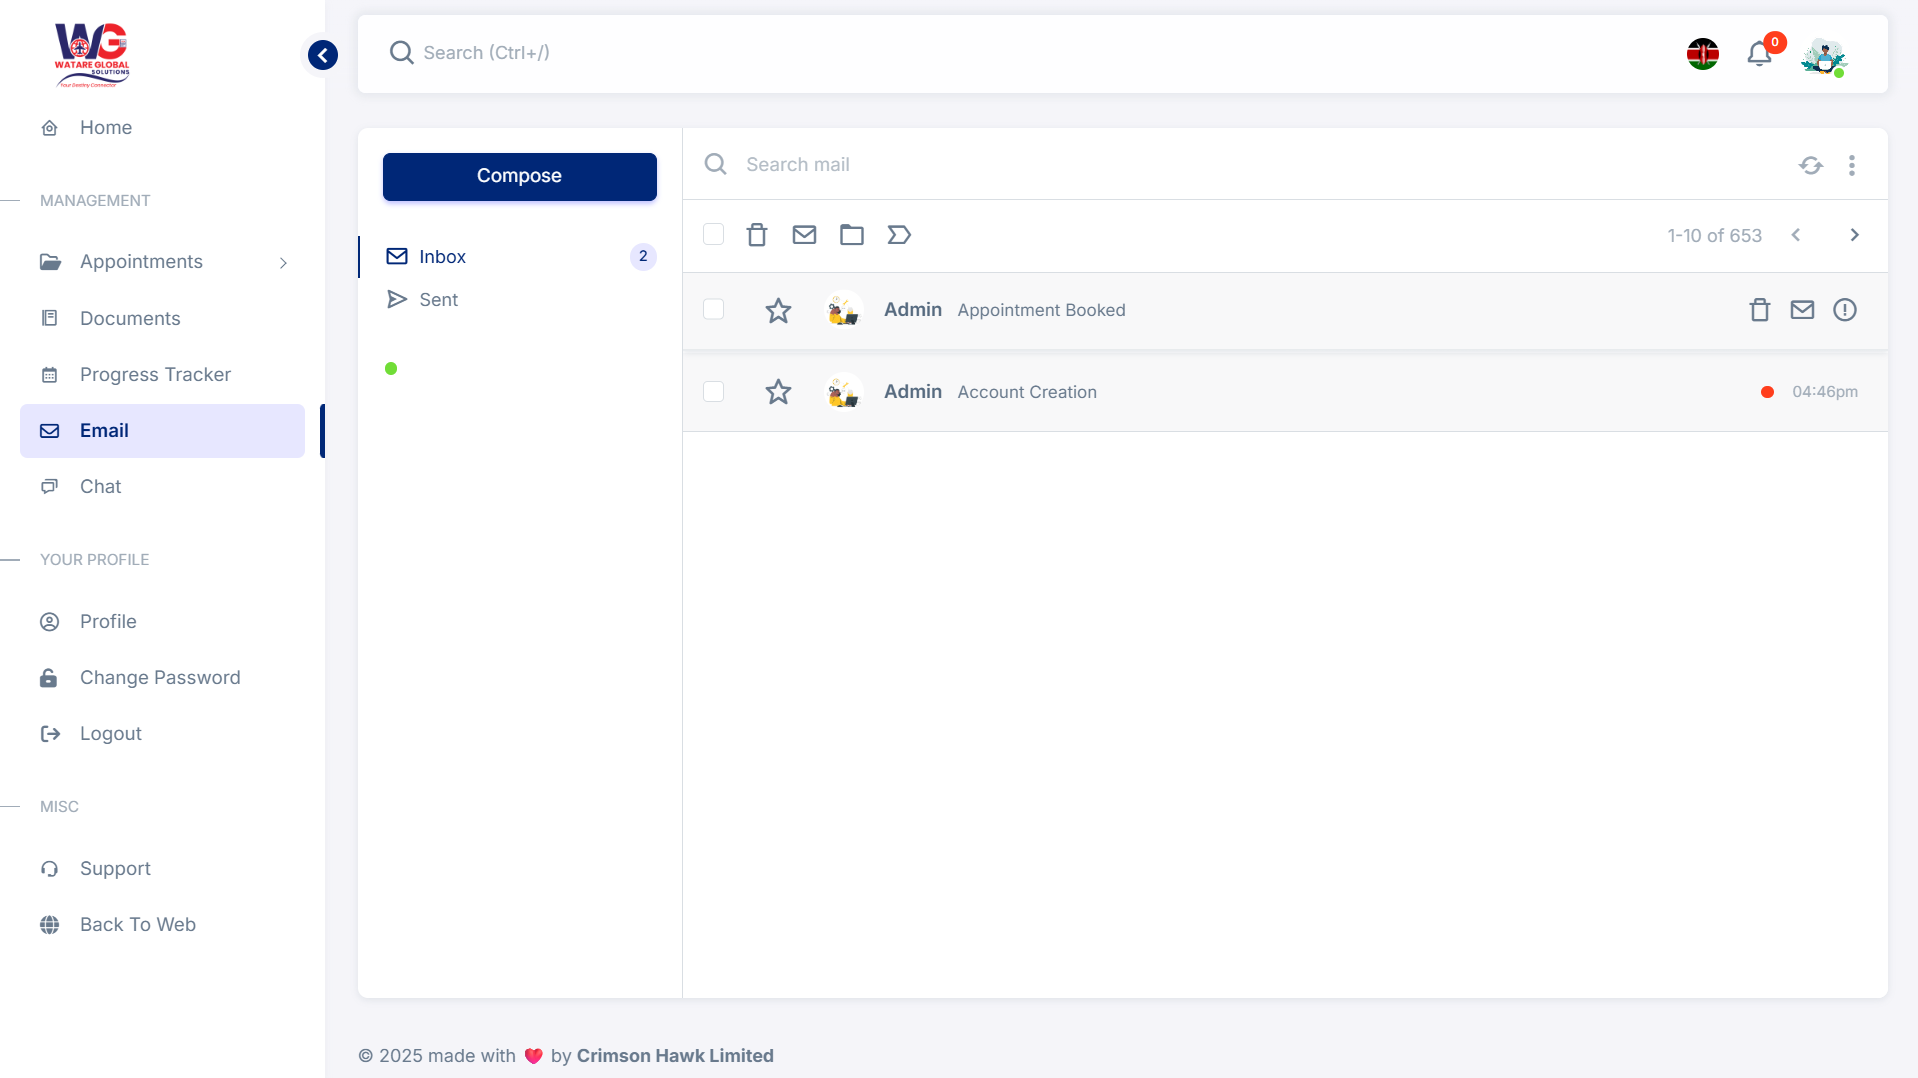Click the label tag icon in mail toolbar
The height and width of the screenshot is (1078, 1918).
tap(899, 234)
